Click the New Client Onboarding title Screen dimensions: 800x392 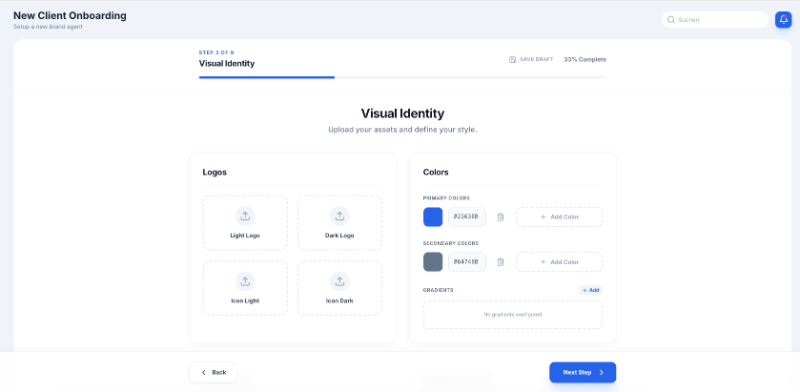70,16
